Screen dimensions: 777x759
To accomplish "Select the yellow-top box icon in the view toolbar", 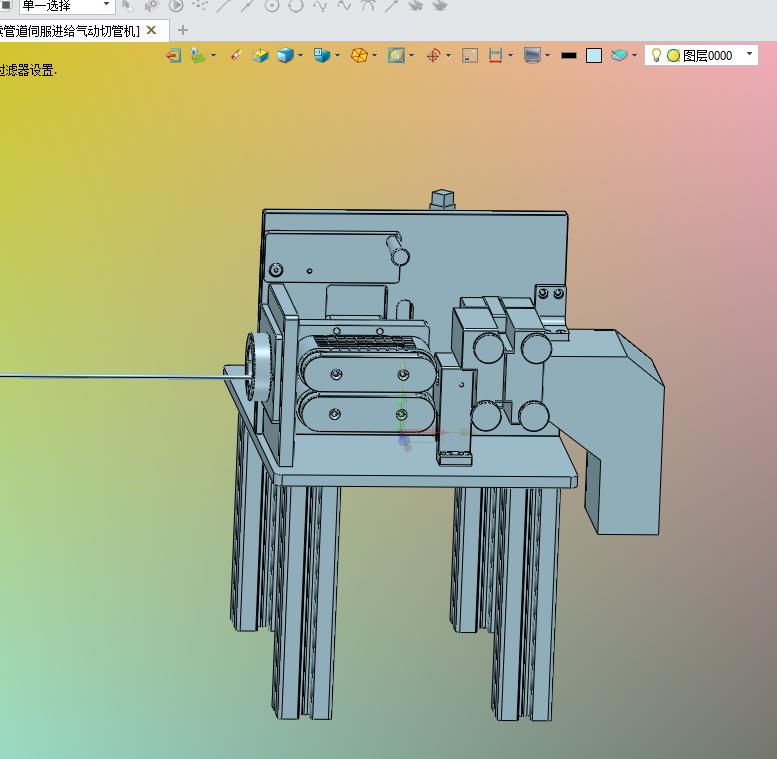I will click(x=260, y=55).
